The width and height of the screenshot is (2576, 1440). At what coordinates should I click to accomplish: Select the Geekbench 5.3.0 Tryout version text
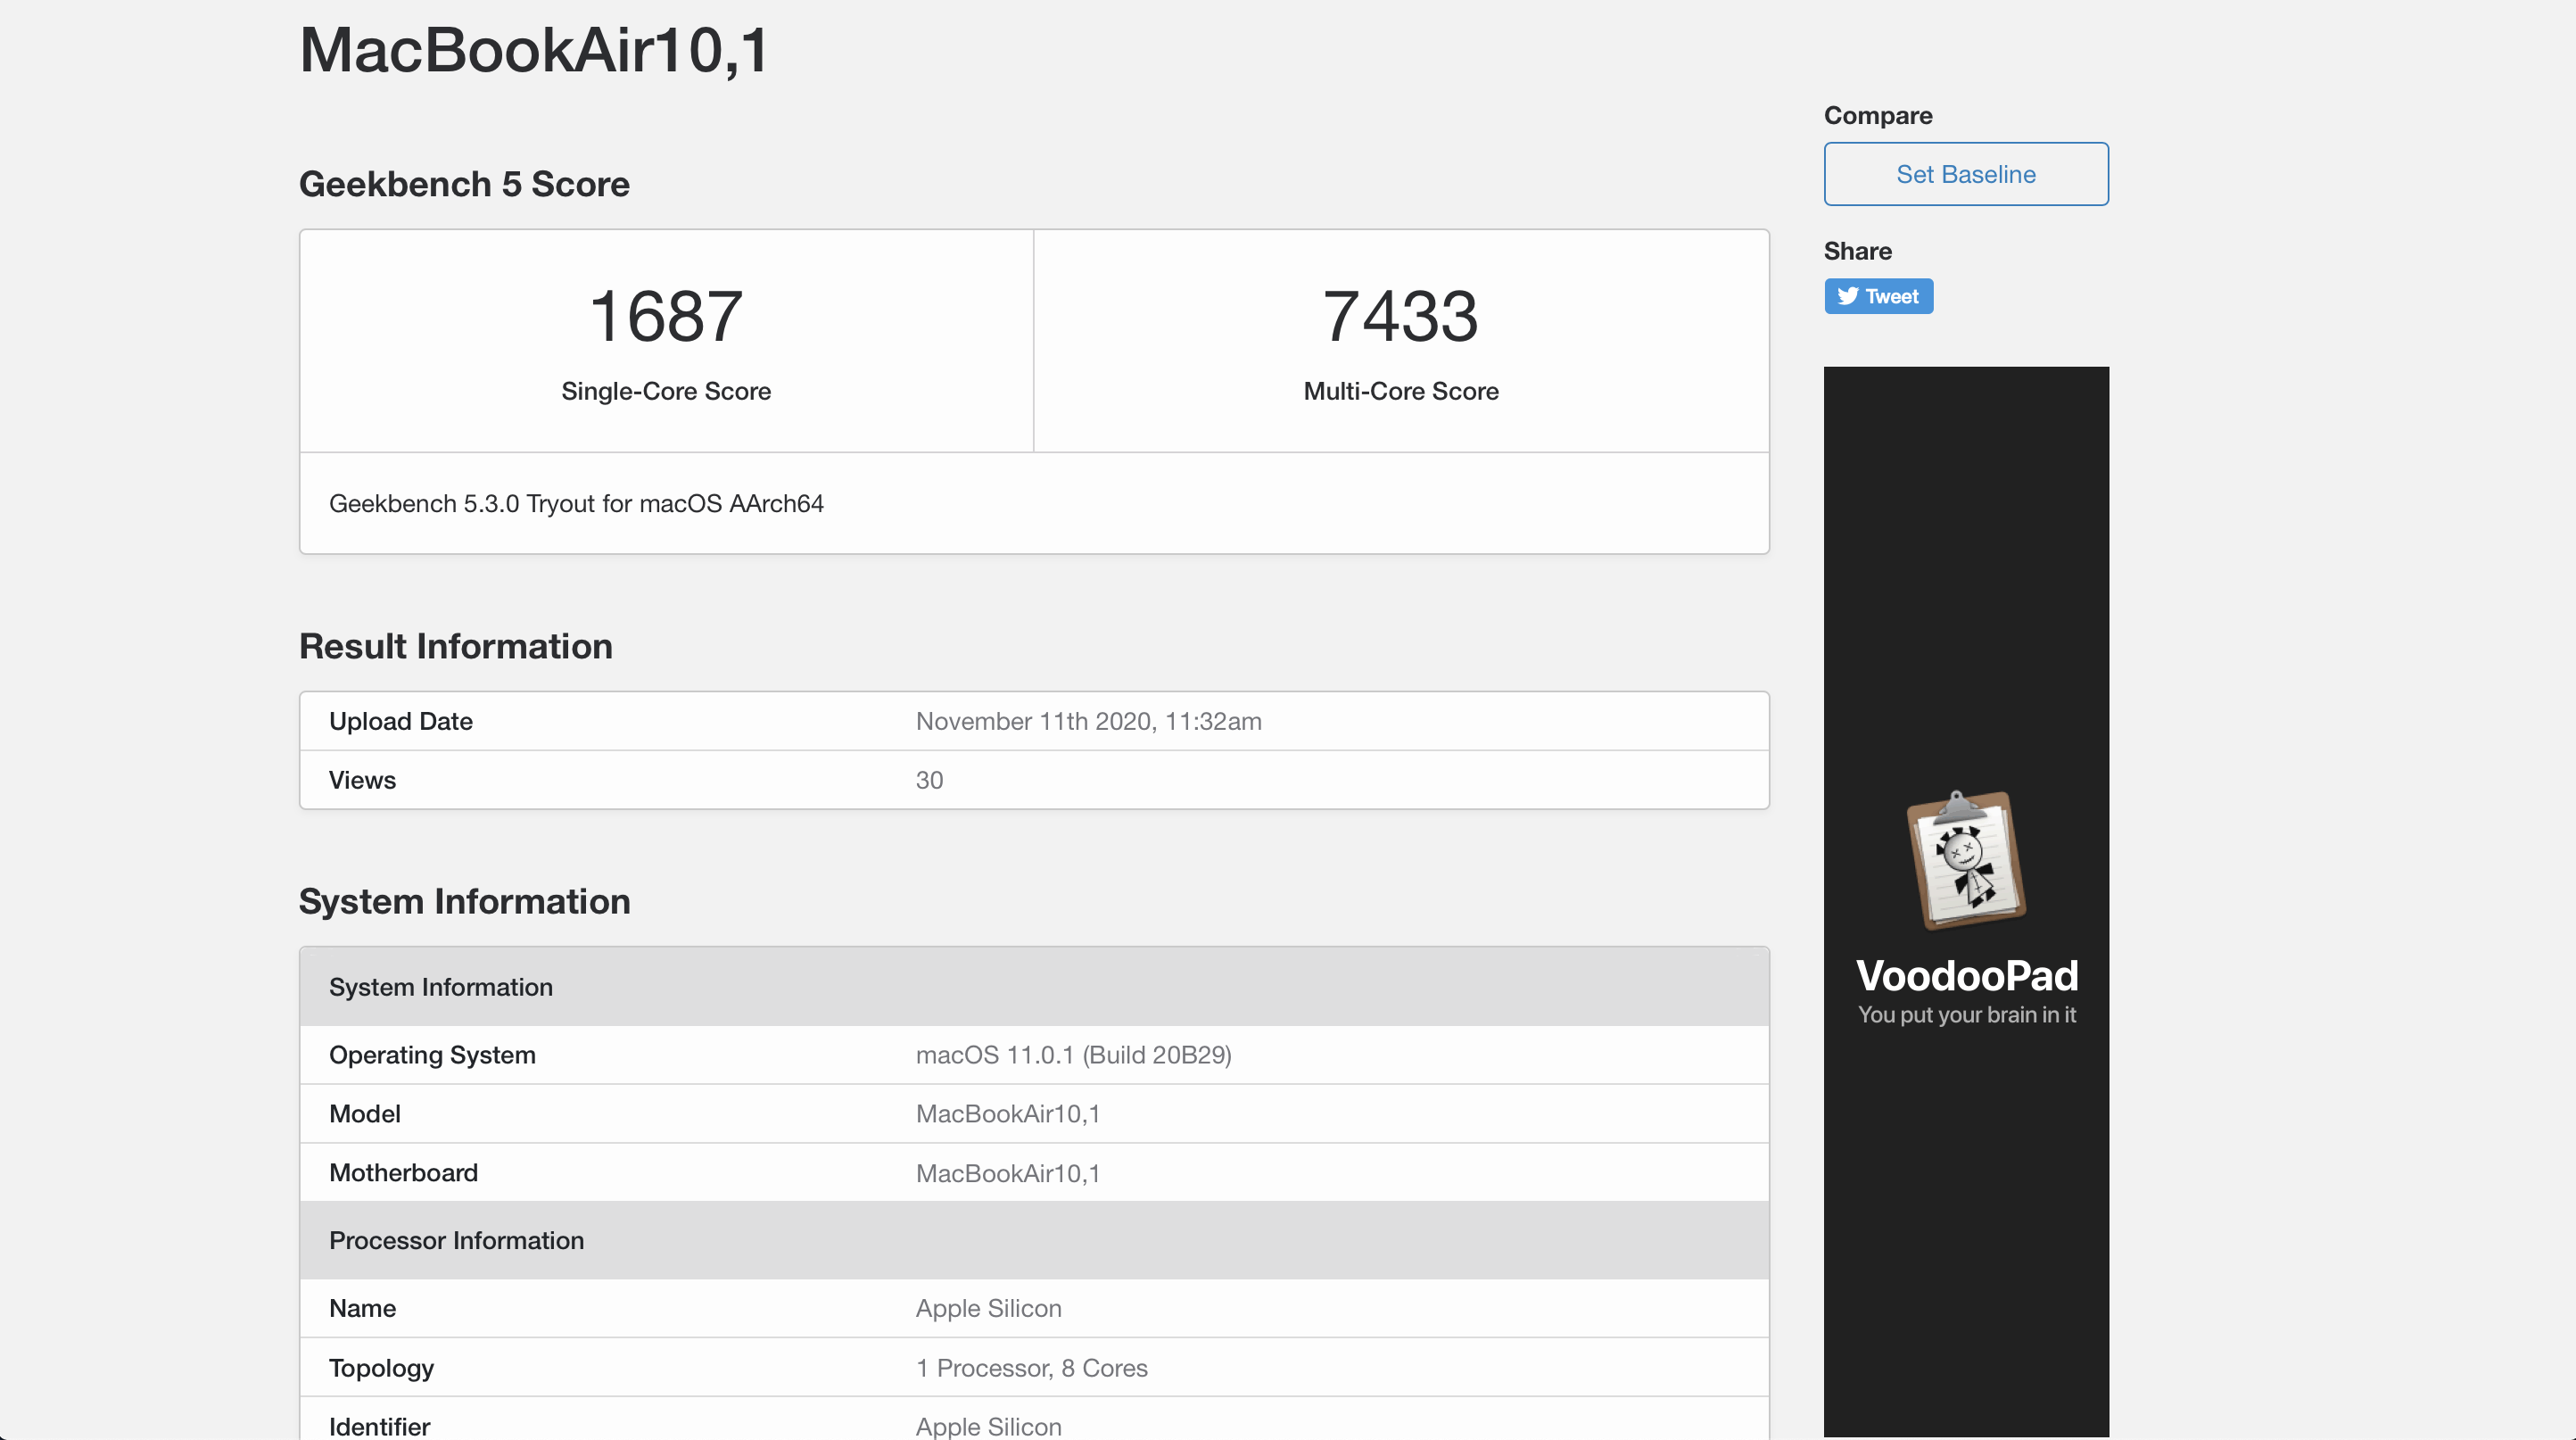576,503
